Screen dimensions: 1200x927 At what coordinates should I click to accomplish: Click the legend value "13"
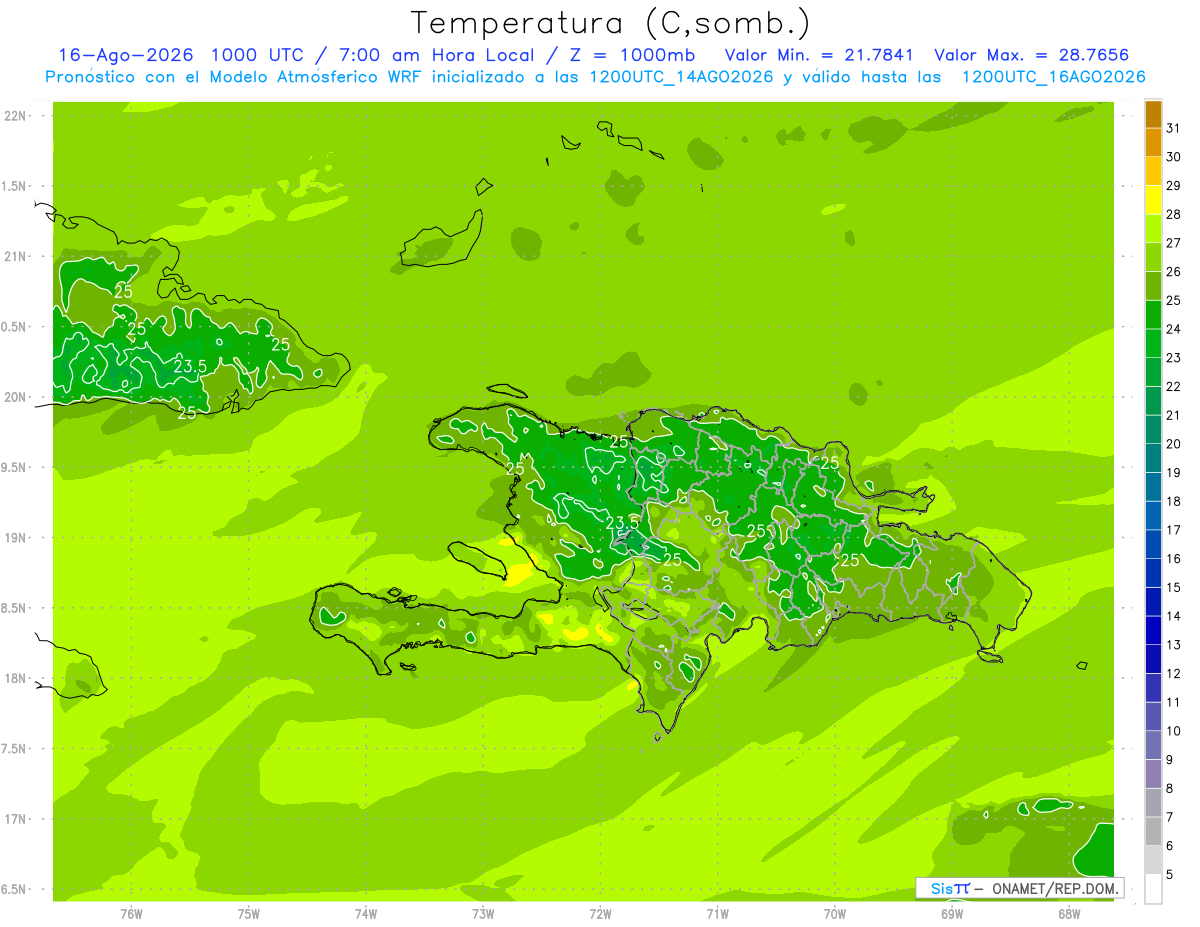[x=1173, y=645]
